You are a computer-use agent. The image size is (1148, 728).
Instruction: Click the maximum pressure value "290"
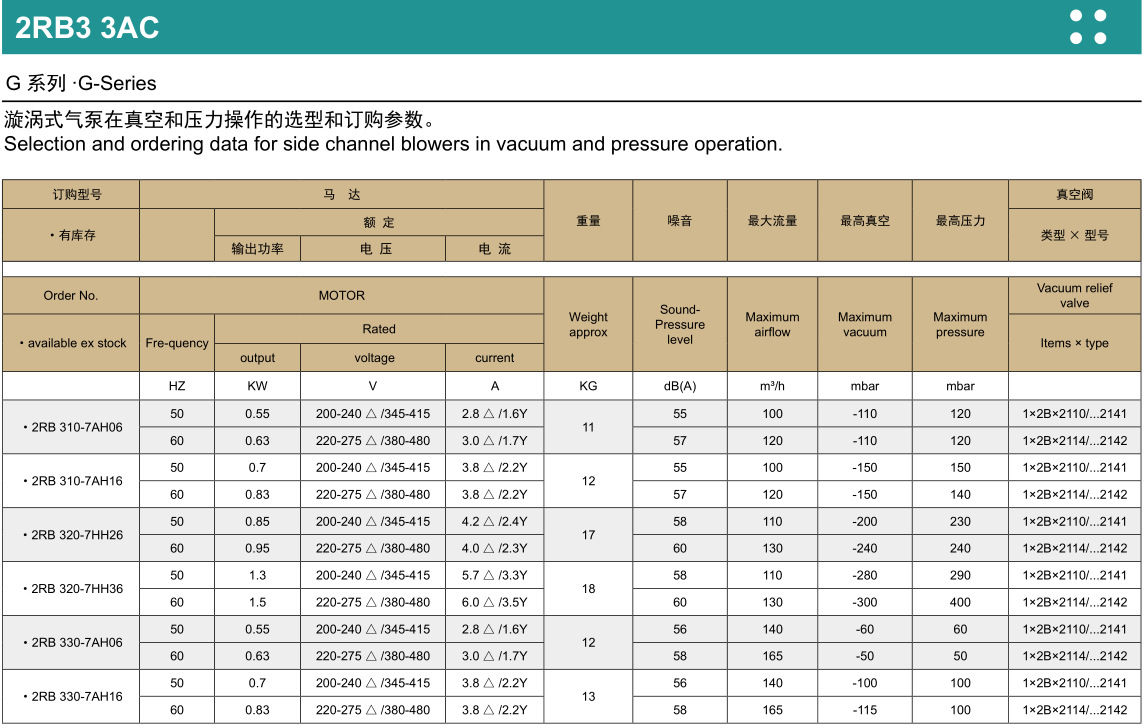coord(960,576)
